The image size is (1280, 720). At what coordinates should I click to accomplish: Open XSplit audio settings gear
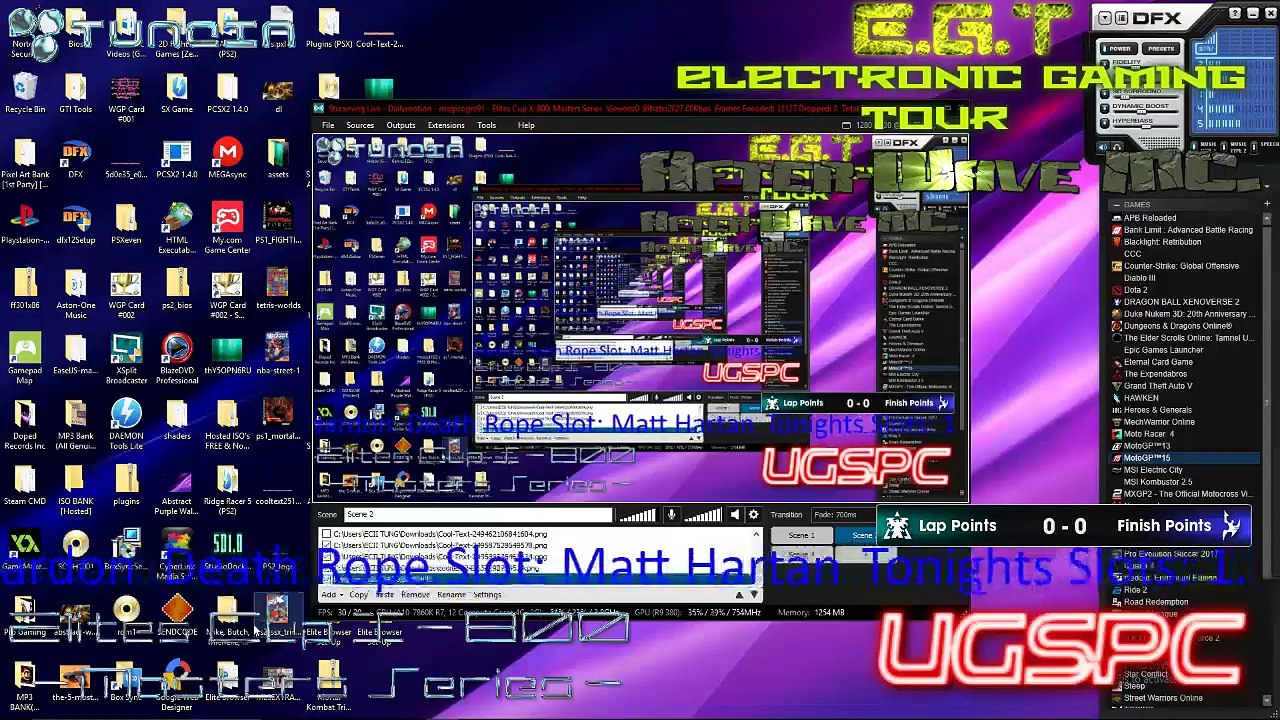[x=754, y=515]
